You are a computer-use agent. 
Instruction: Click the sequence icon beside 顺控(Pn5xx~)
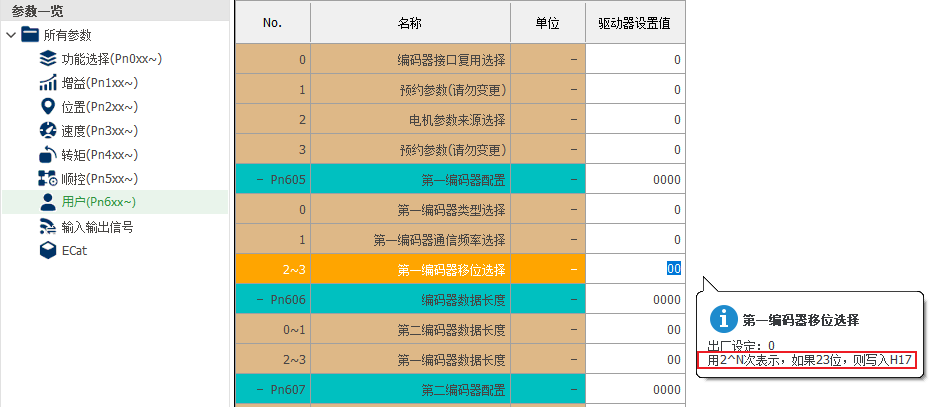[47, 179]
